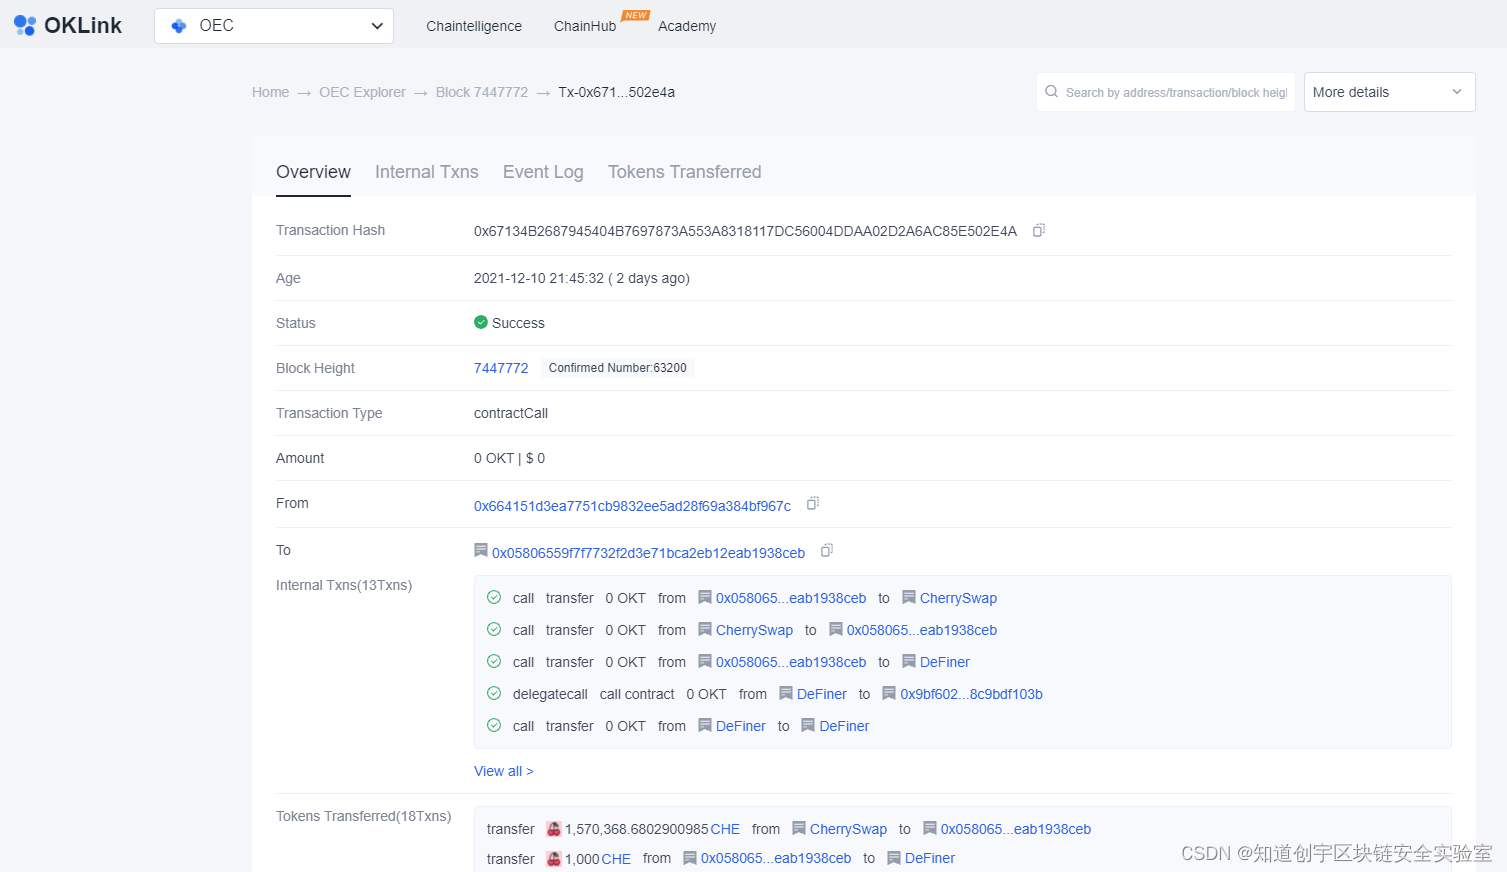Open CherrySwap recipient in first internal txn
Screen dimensions: 1507x872
pyautogui.click(x=958, y=598)
